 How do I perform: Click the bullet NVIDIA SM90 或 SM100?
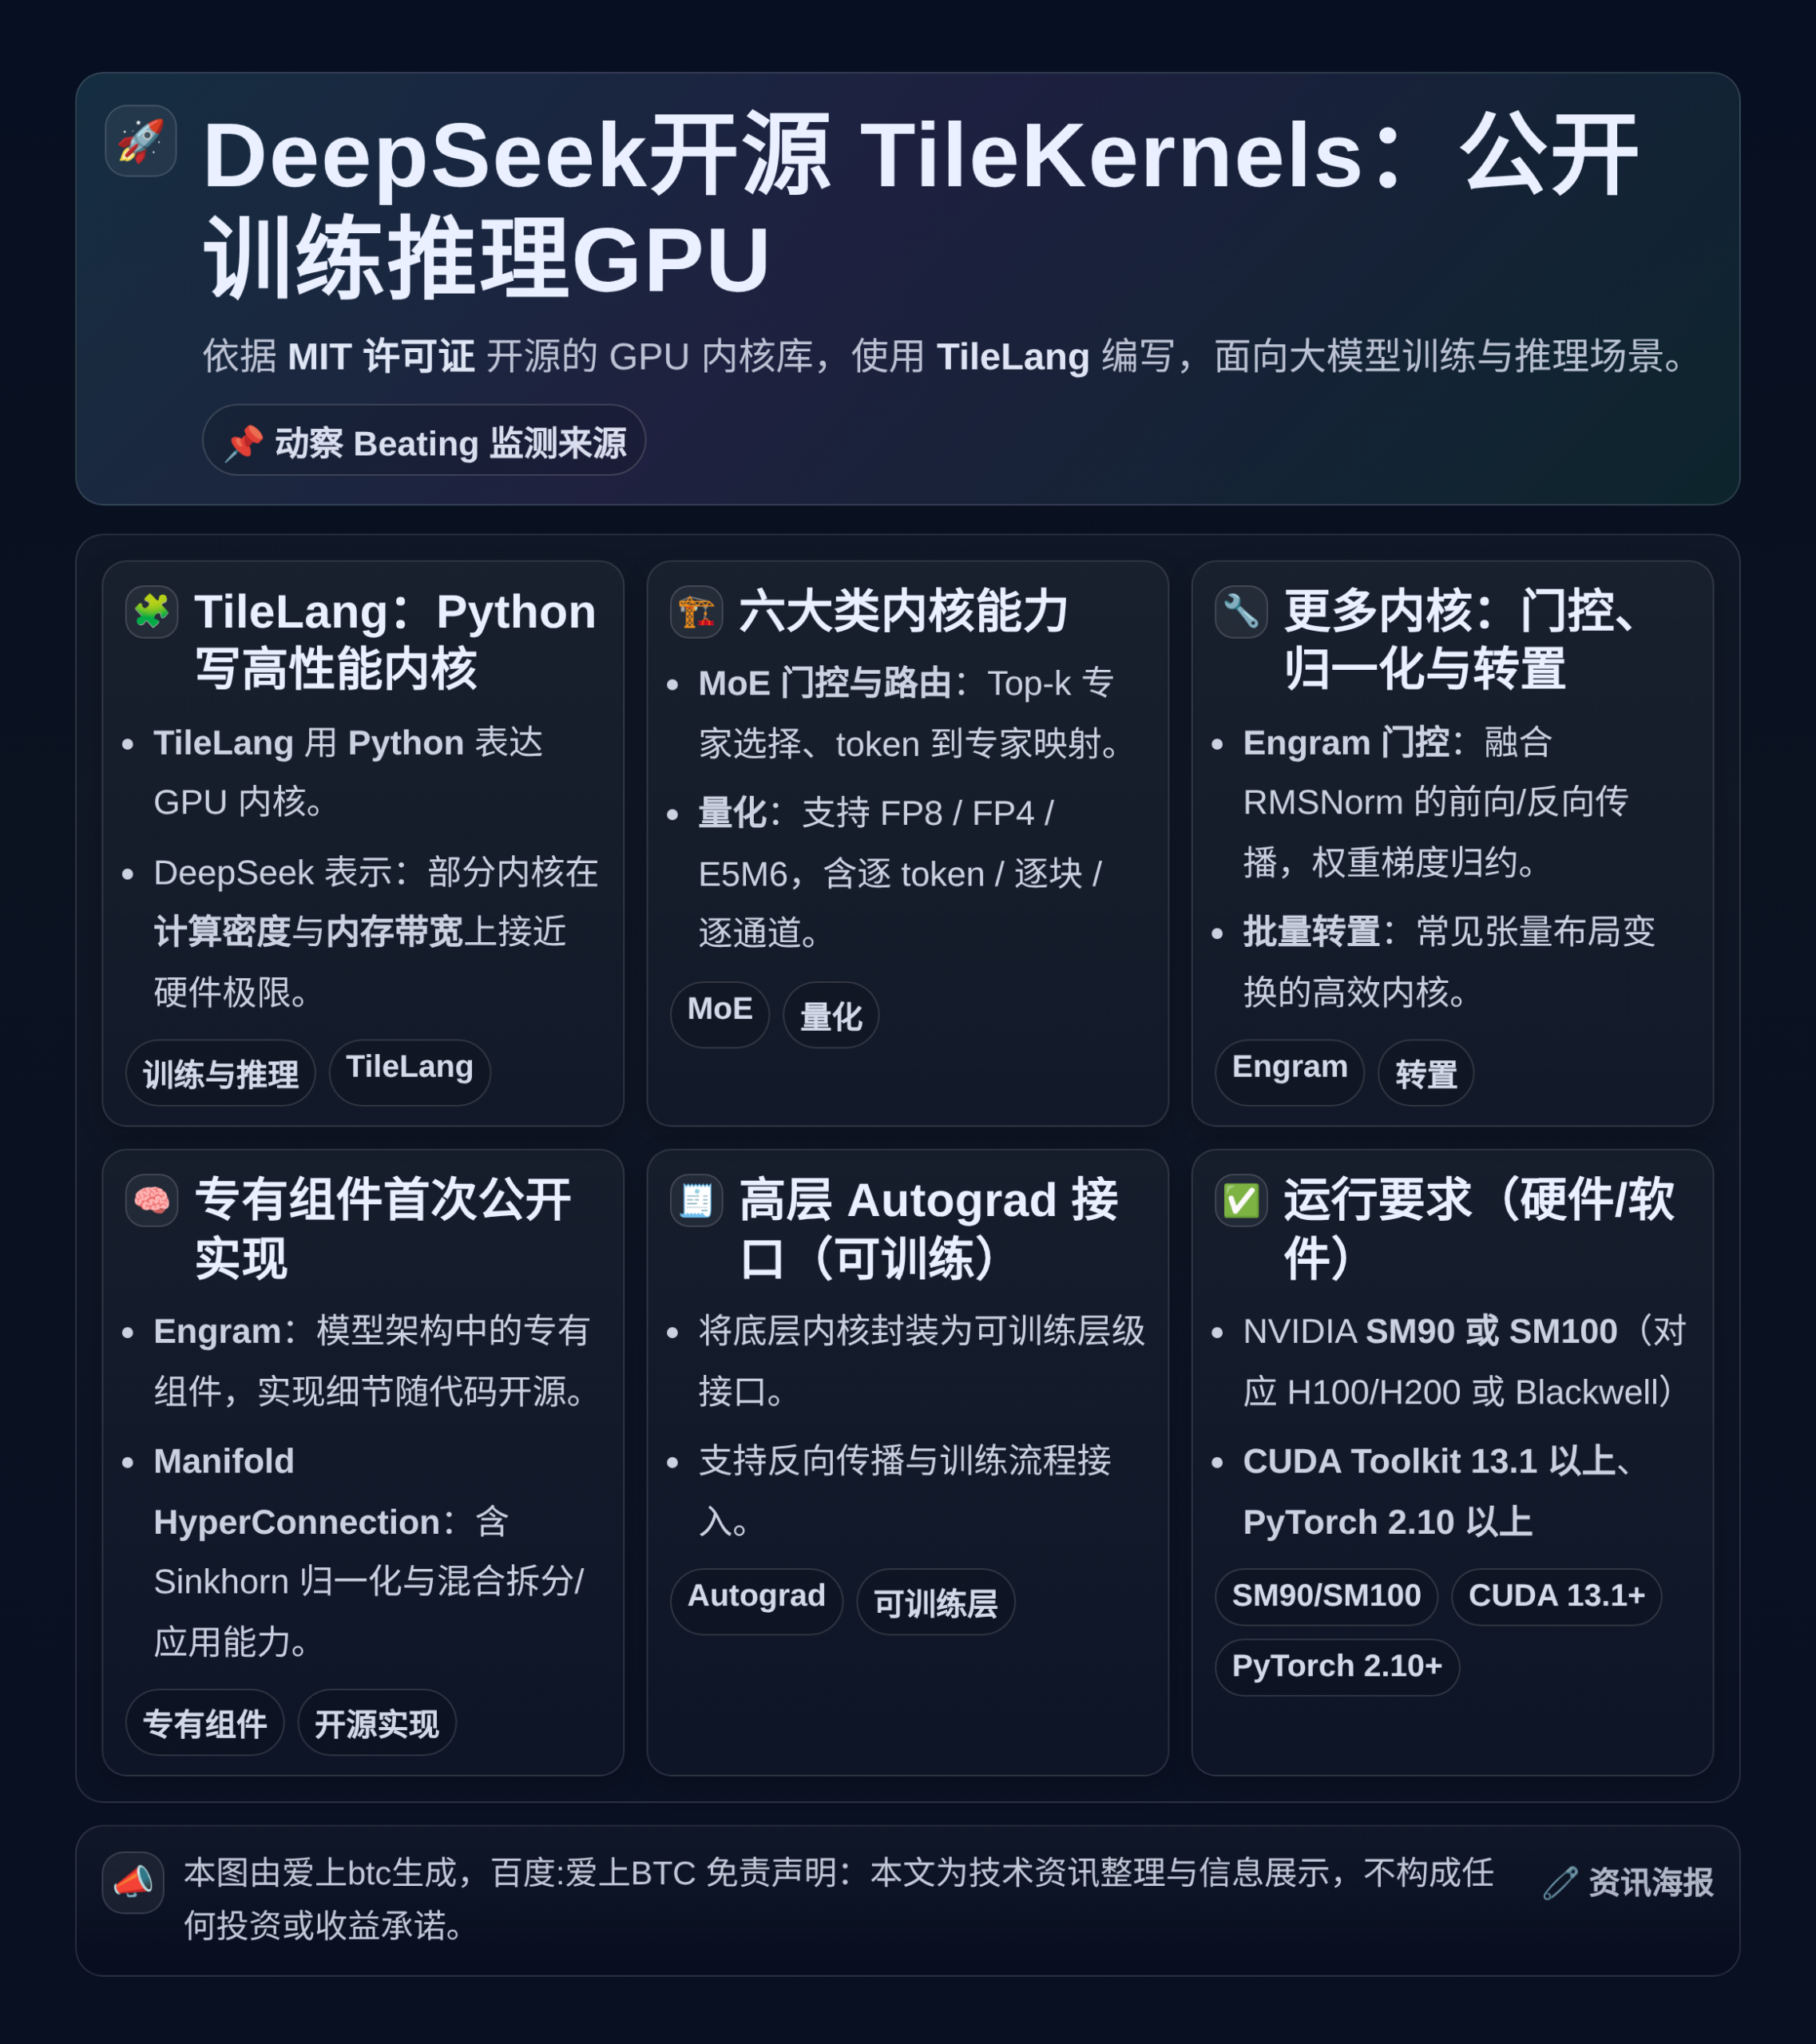tap(1465, 1361)
